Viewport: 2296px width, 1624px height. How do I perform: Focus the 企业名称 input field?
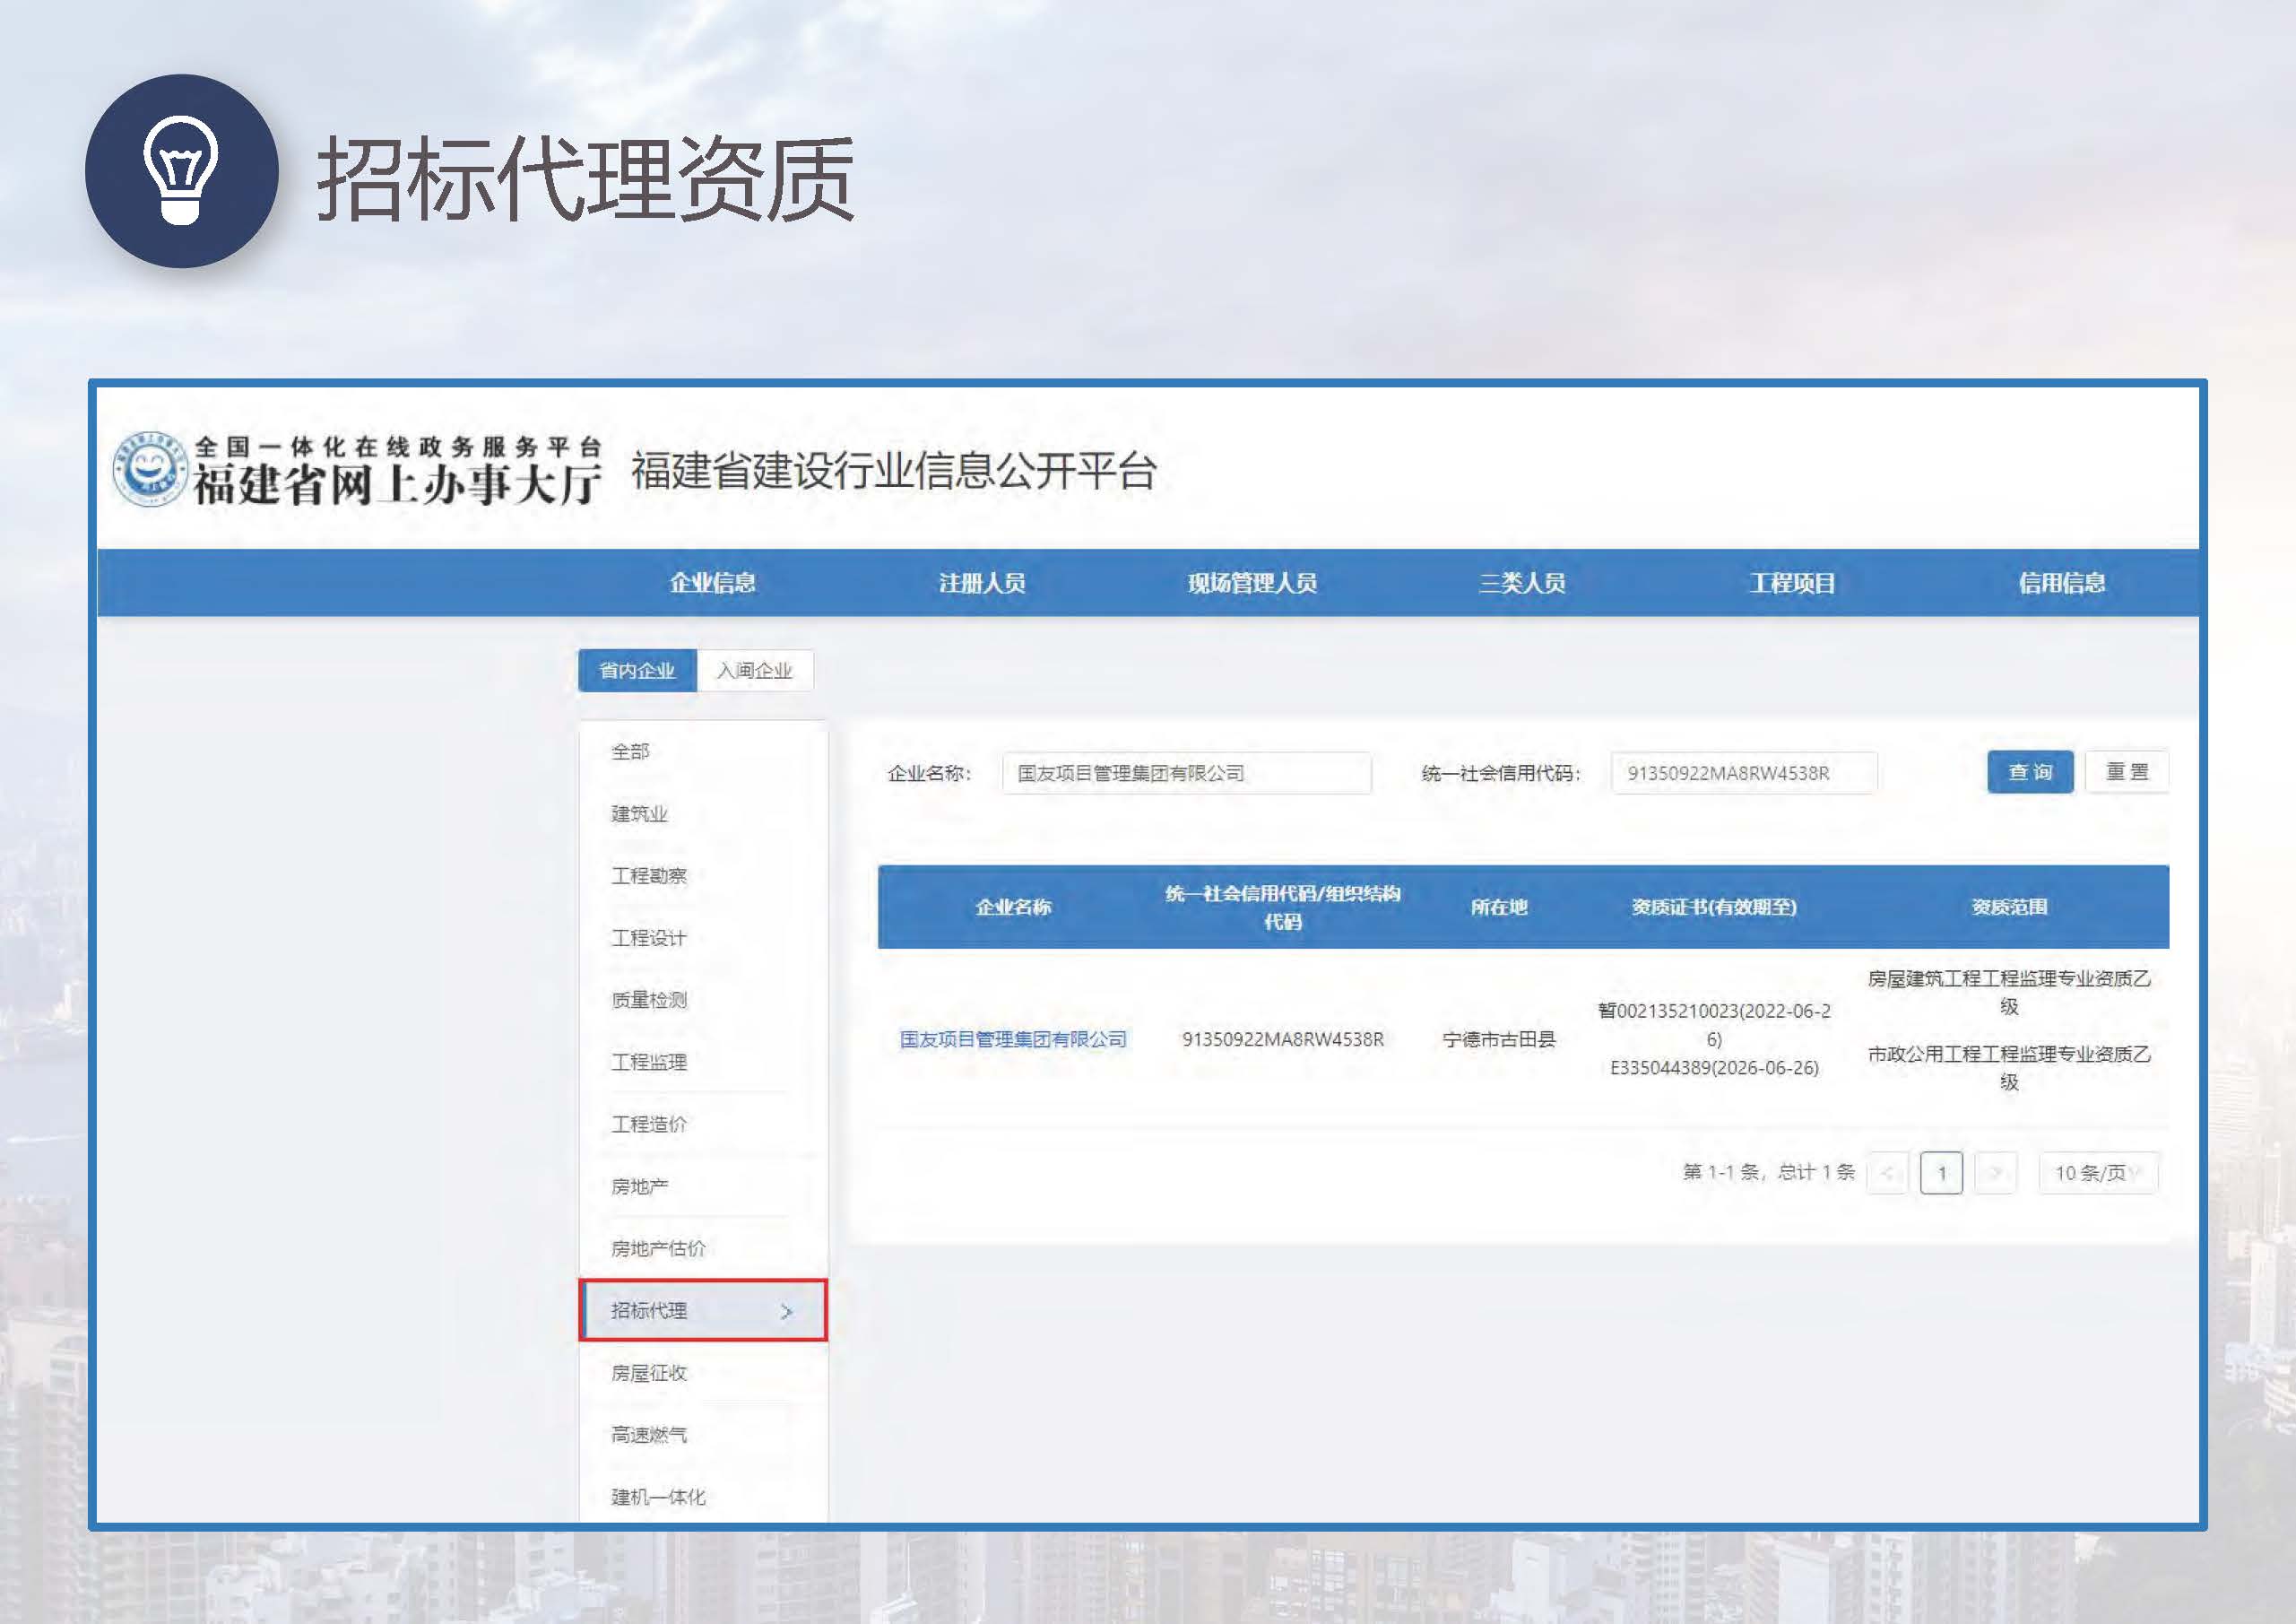pyautogui.click(x=1186, y=772)
